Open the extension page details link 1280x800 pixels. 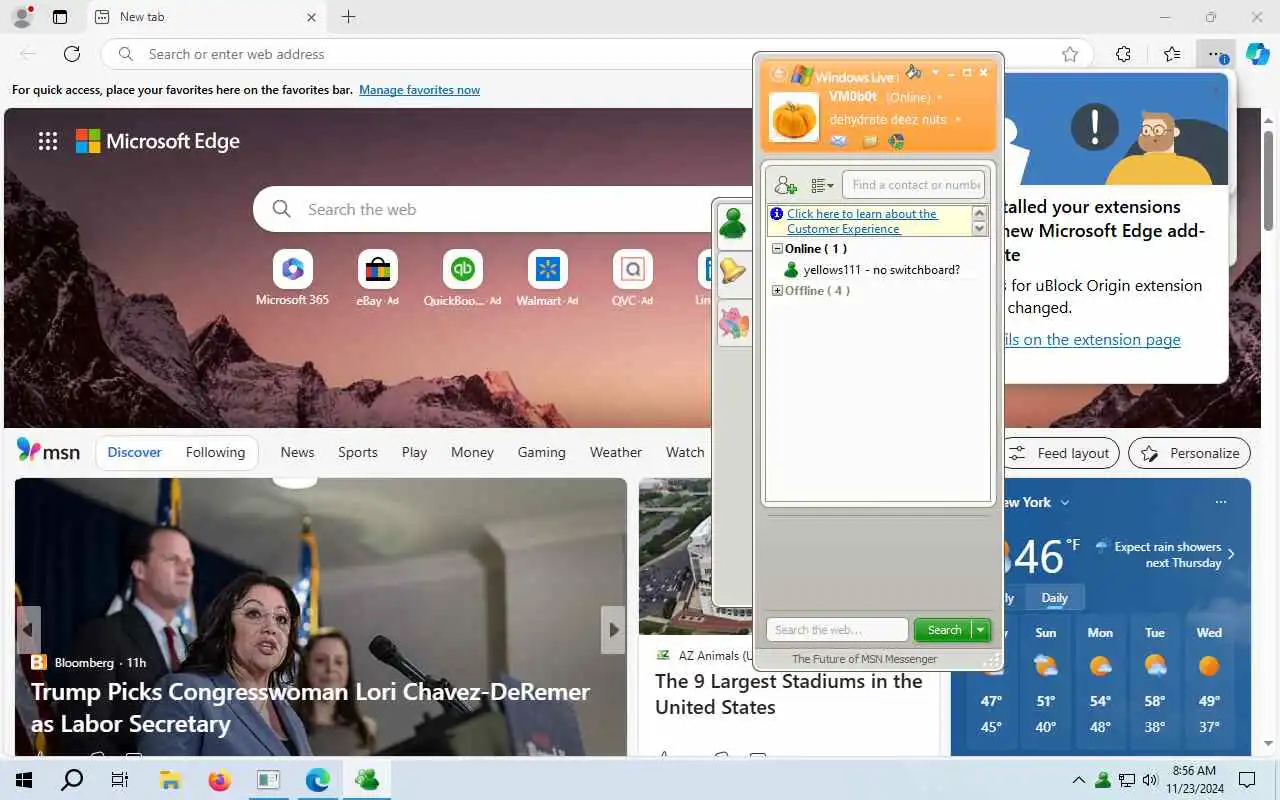click(x=1092, y=340)
